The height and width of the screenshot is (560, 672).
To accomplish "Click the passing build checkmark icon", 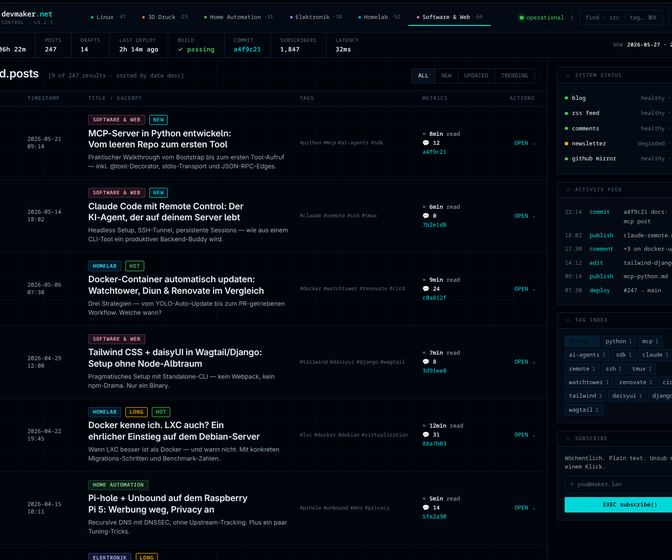I will pyautogui.click(x=180, y=49).
